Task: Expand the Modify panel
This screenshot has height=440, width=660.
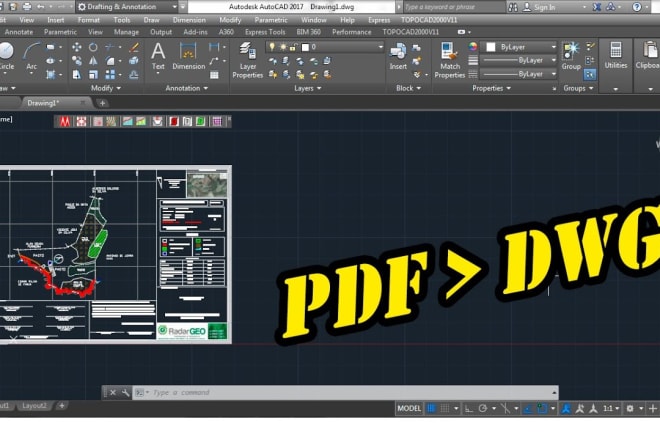Action: [106, 88]
